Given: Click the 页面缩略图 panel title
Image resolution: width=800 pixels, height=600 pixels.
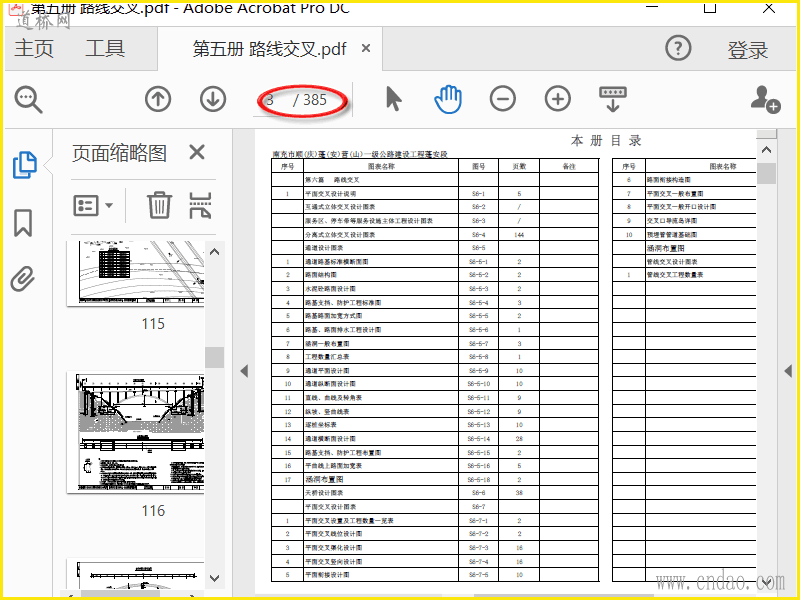Looking at the screenshot, I should point(119,153).
